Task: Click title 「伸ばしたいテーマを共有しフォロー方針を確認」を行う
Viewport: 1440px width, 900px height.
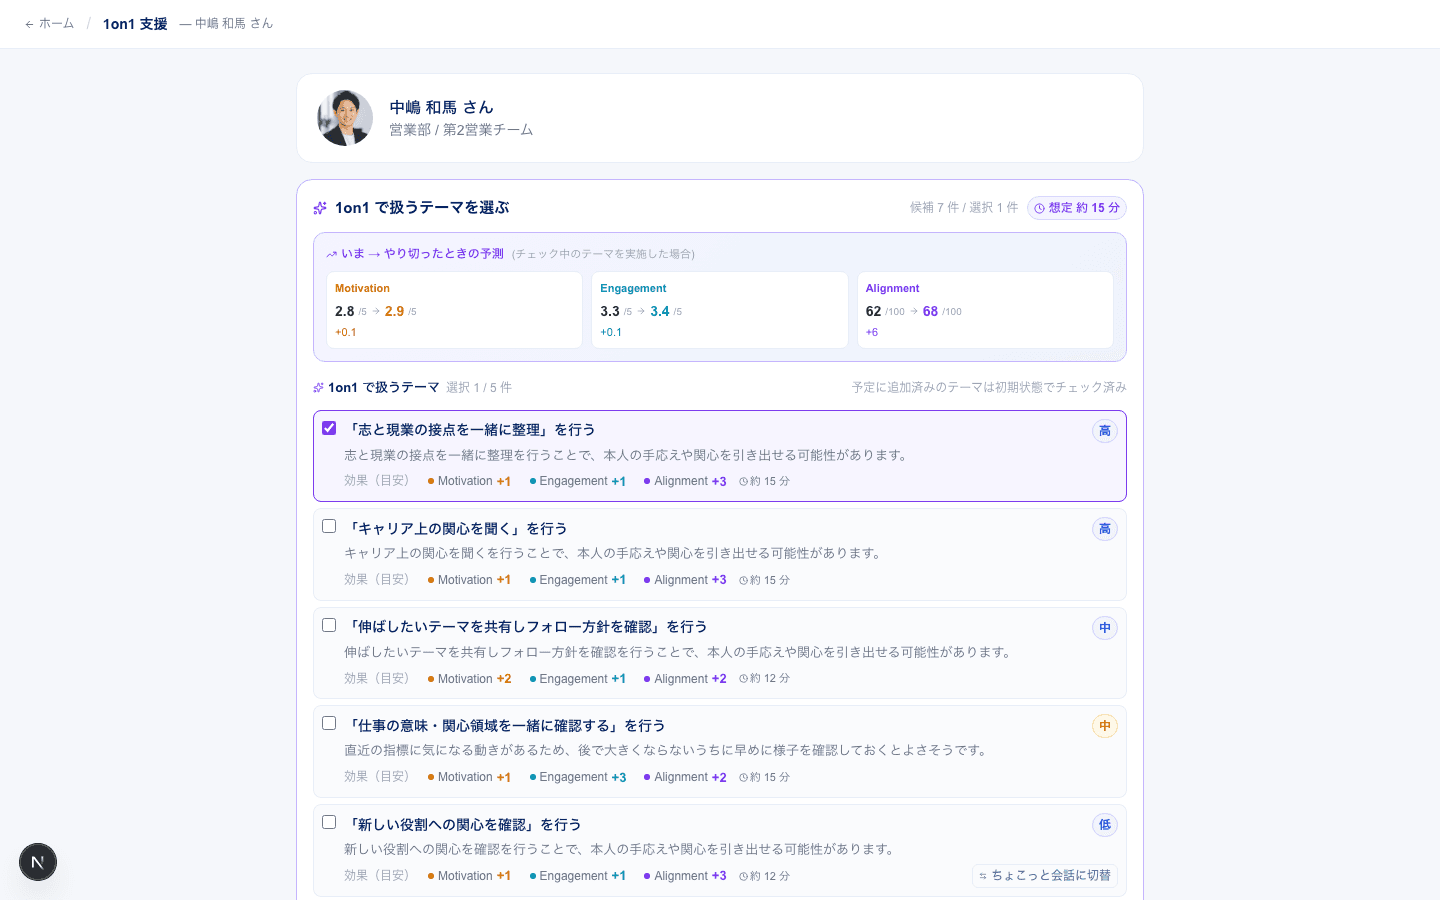Action: 526,627
